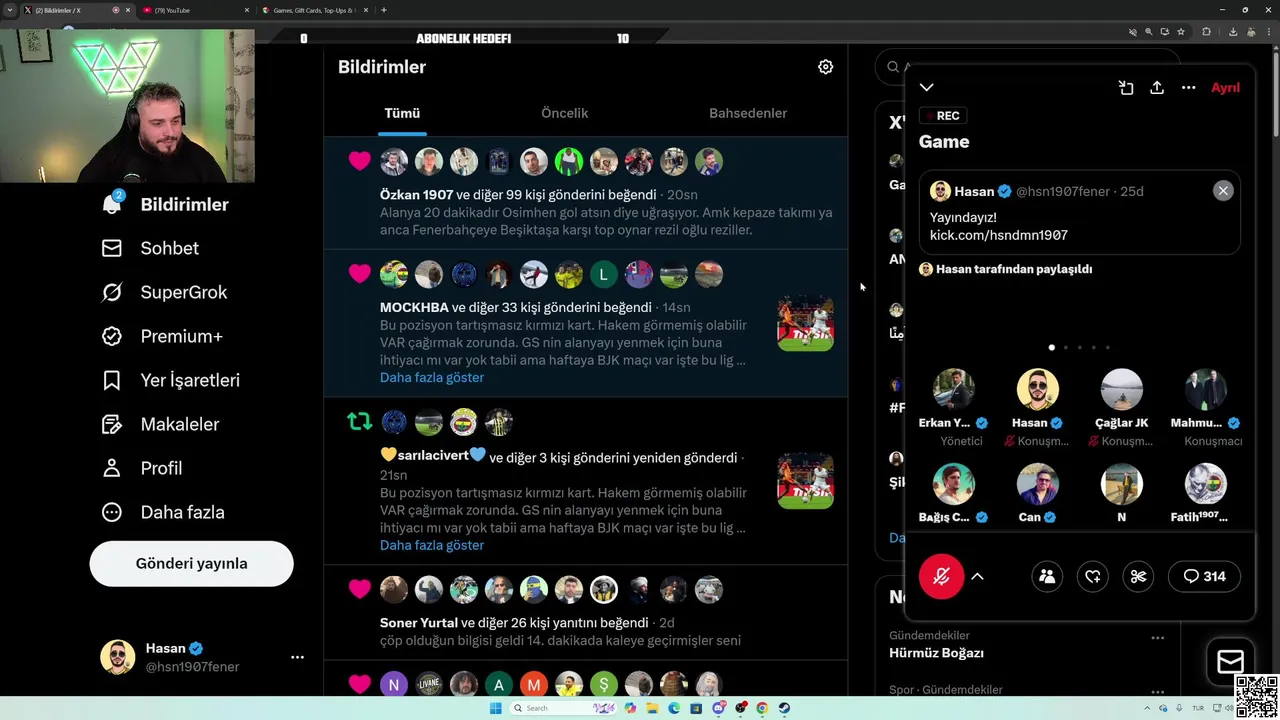Open floating messages envelope button

pos(1230,662)
